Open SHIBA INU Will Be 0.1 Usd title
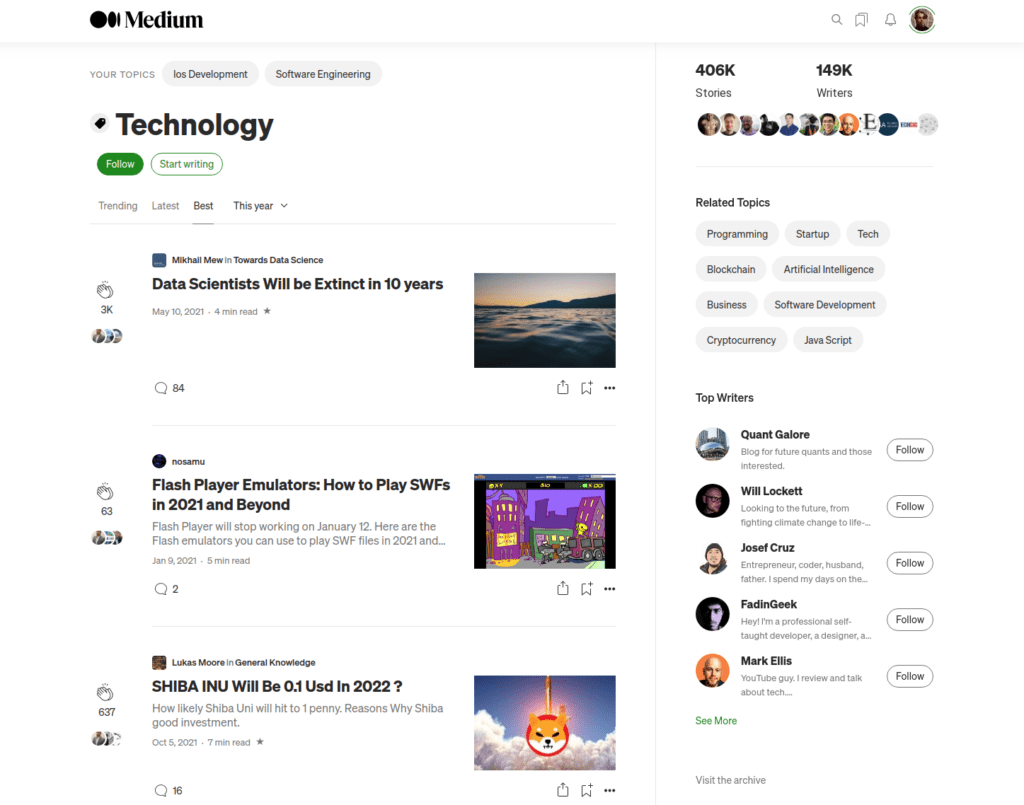The width and height of the screenshot is (1024, 805). (278, 687)
